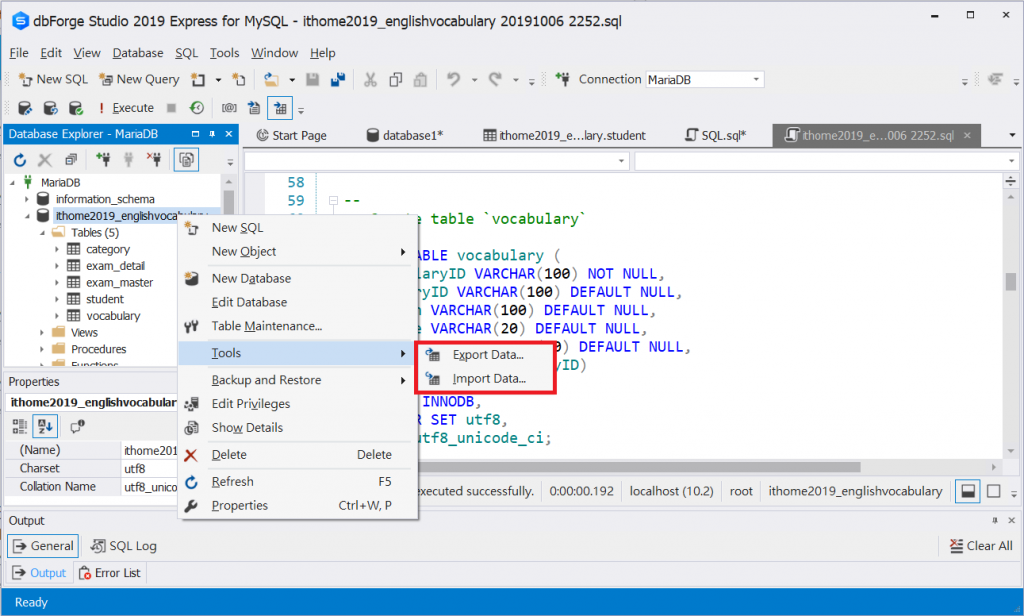Select the student table in the tree
This screenshot has width=1024, height=616.
[104, 299]
